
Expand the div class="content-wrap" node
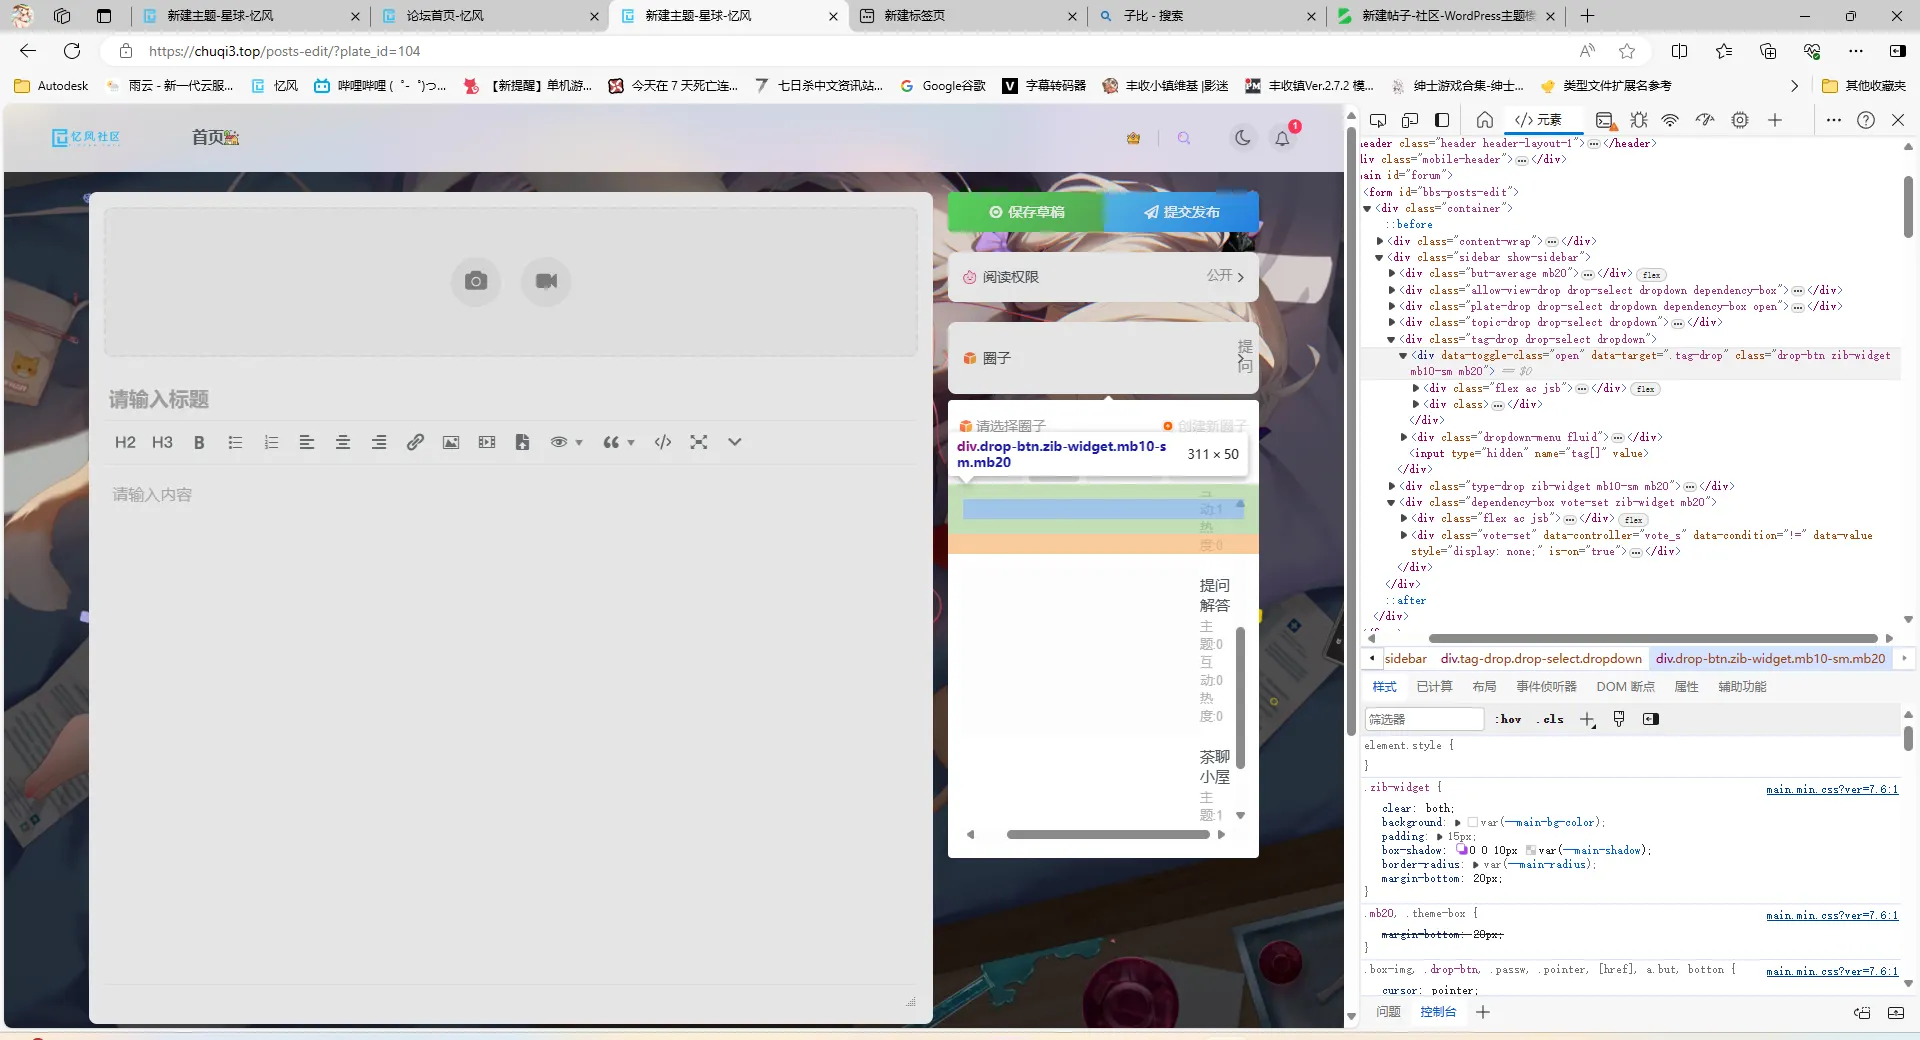tap(1380, 241)
